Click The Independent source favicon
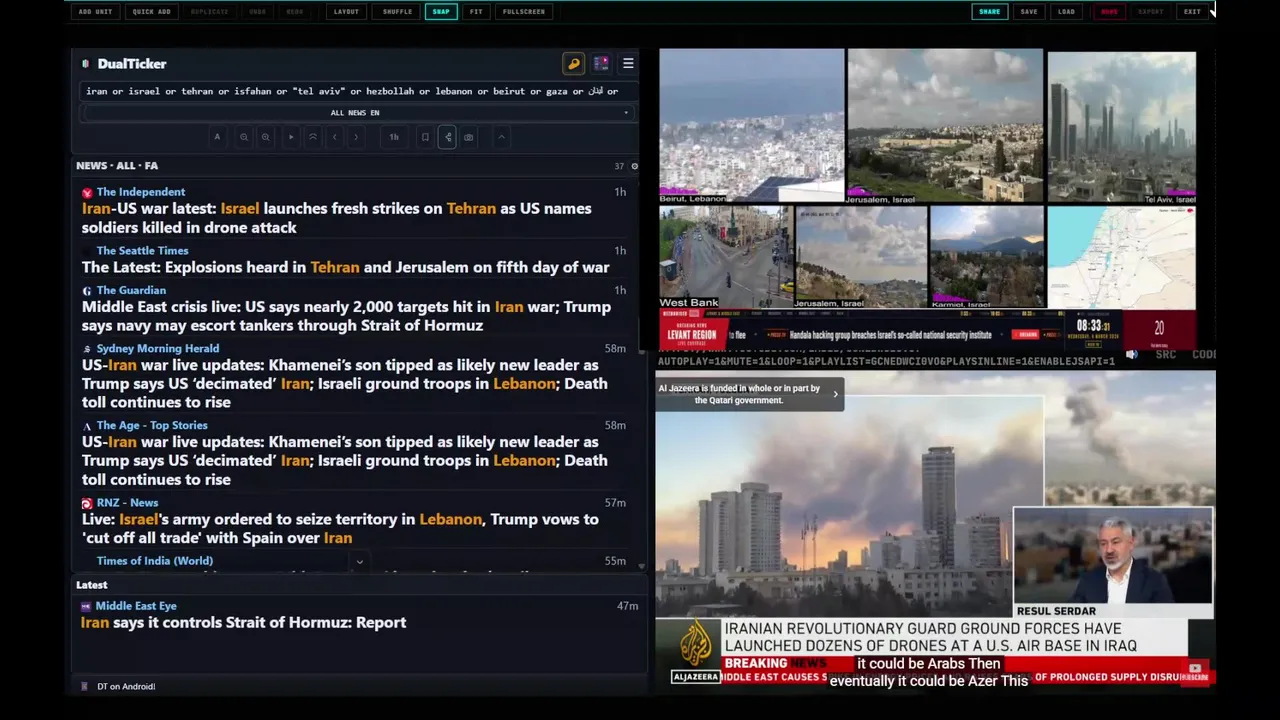Image resolution: width=1280 pixels, height=720 pixels. pos(87,192)
